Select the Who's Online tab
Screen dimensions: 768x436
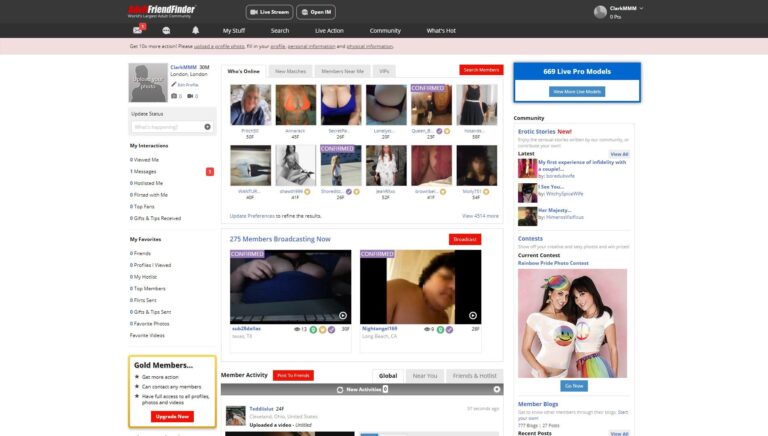[x=243, y=72]
